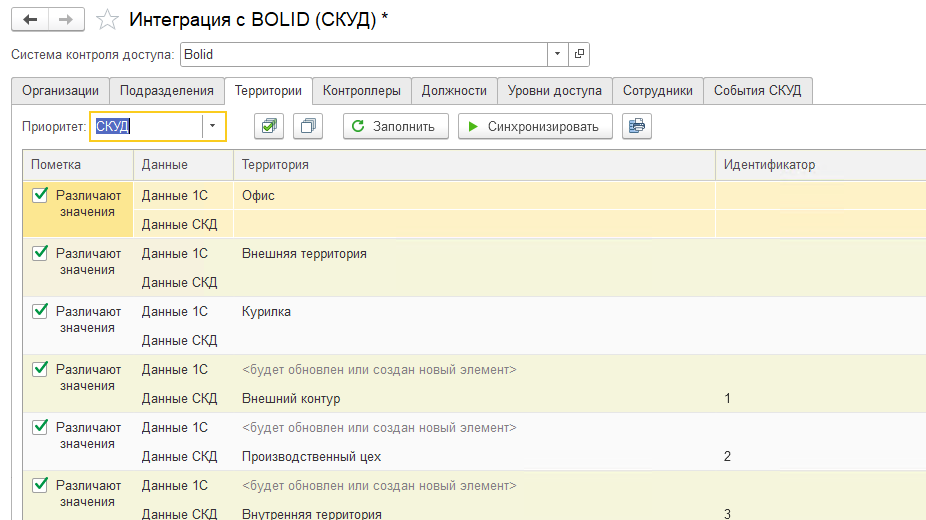Open the access control system reference button
This screenshot has width=926, height=520.
(x=579, y=54)
